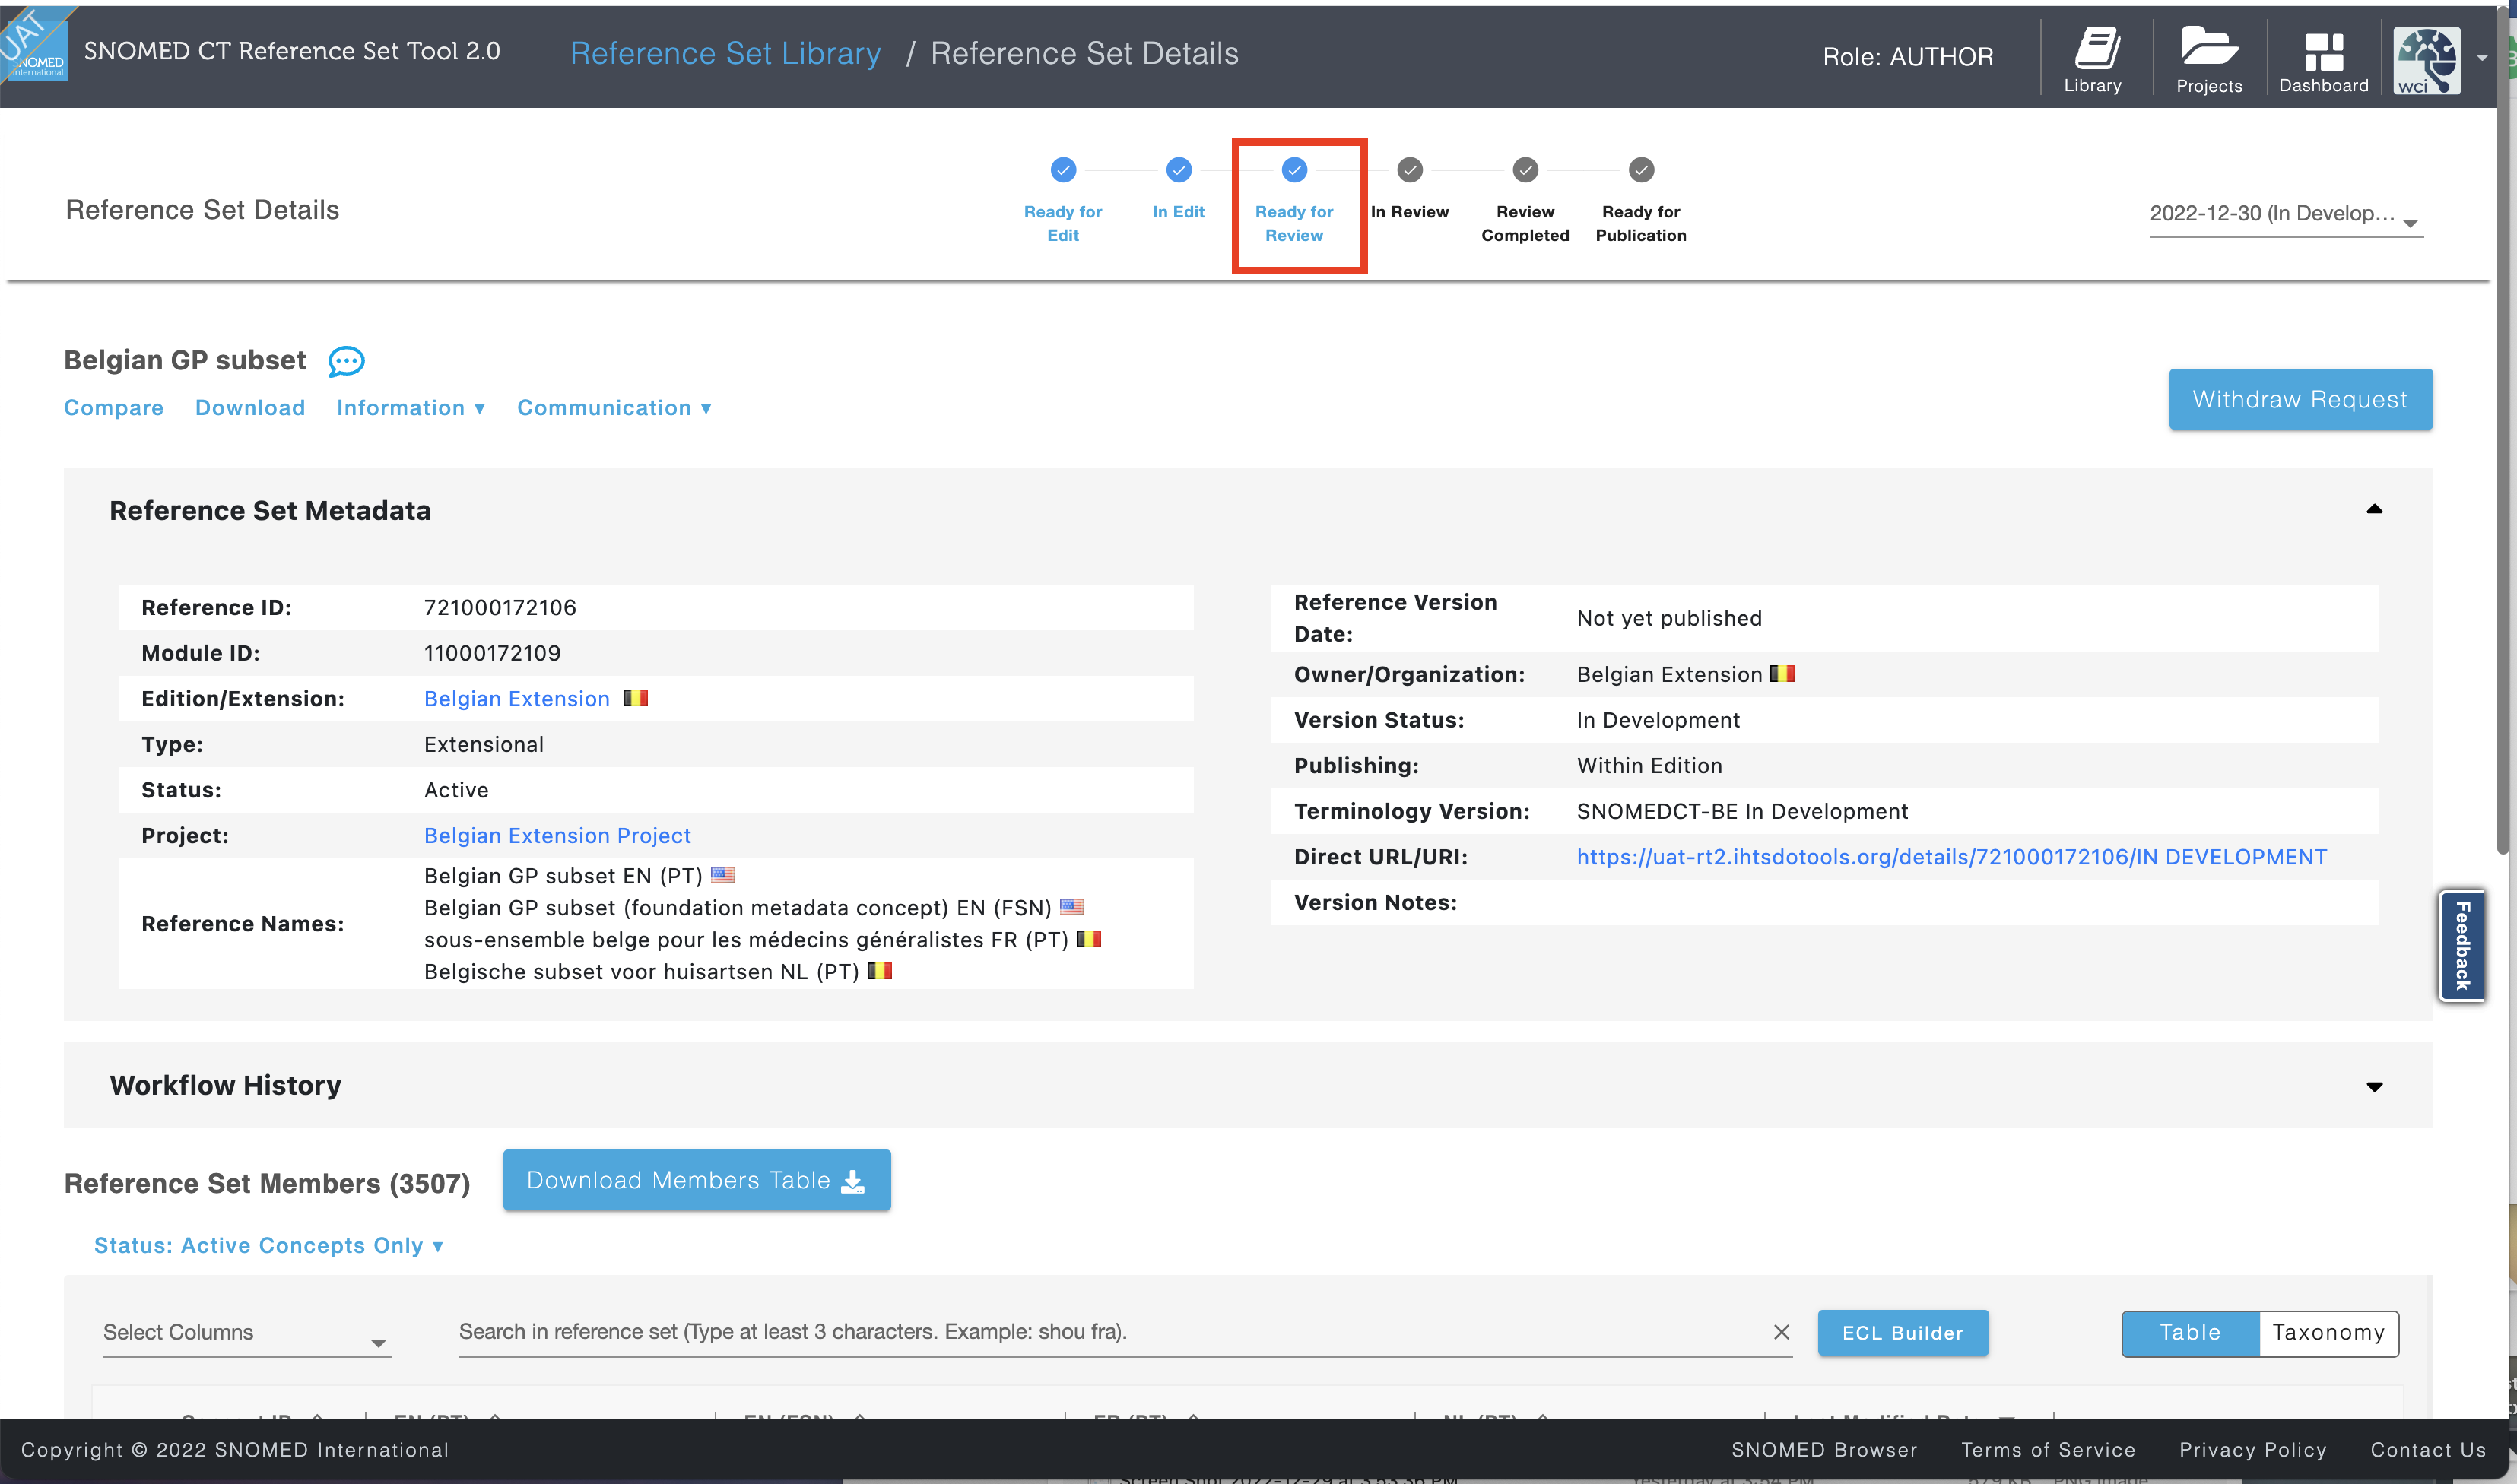Image resolution: width=2517 pixels, height=1484 pixels.
Task: Open the Compare link
Action: click(113, 408)
